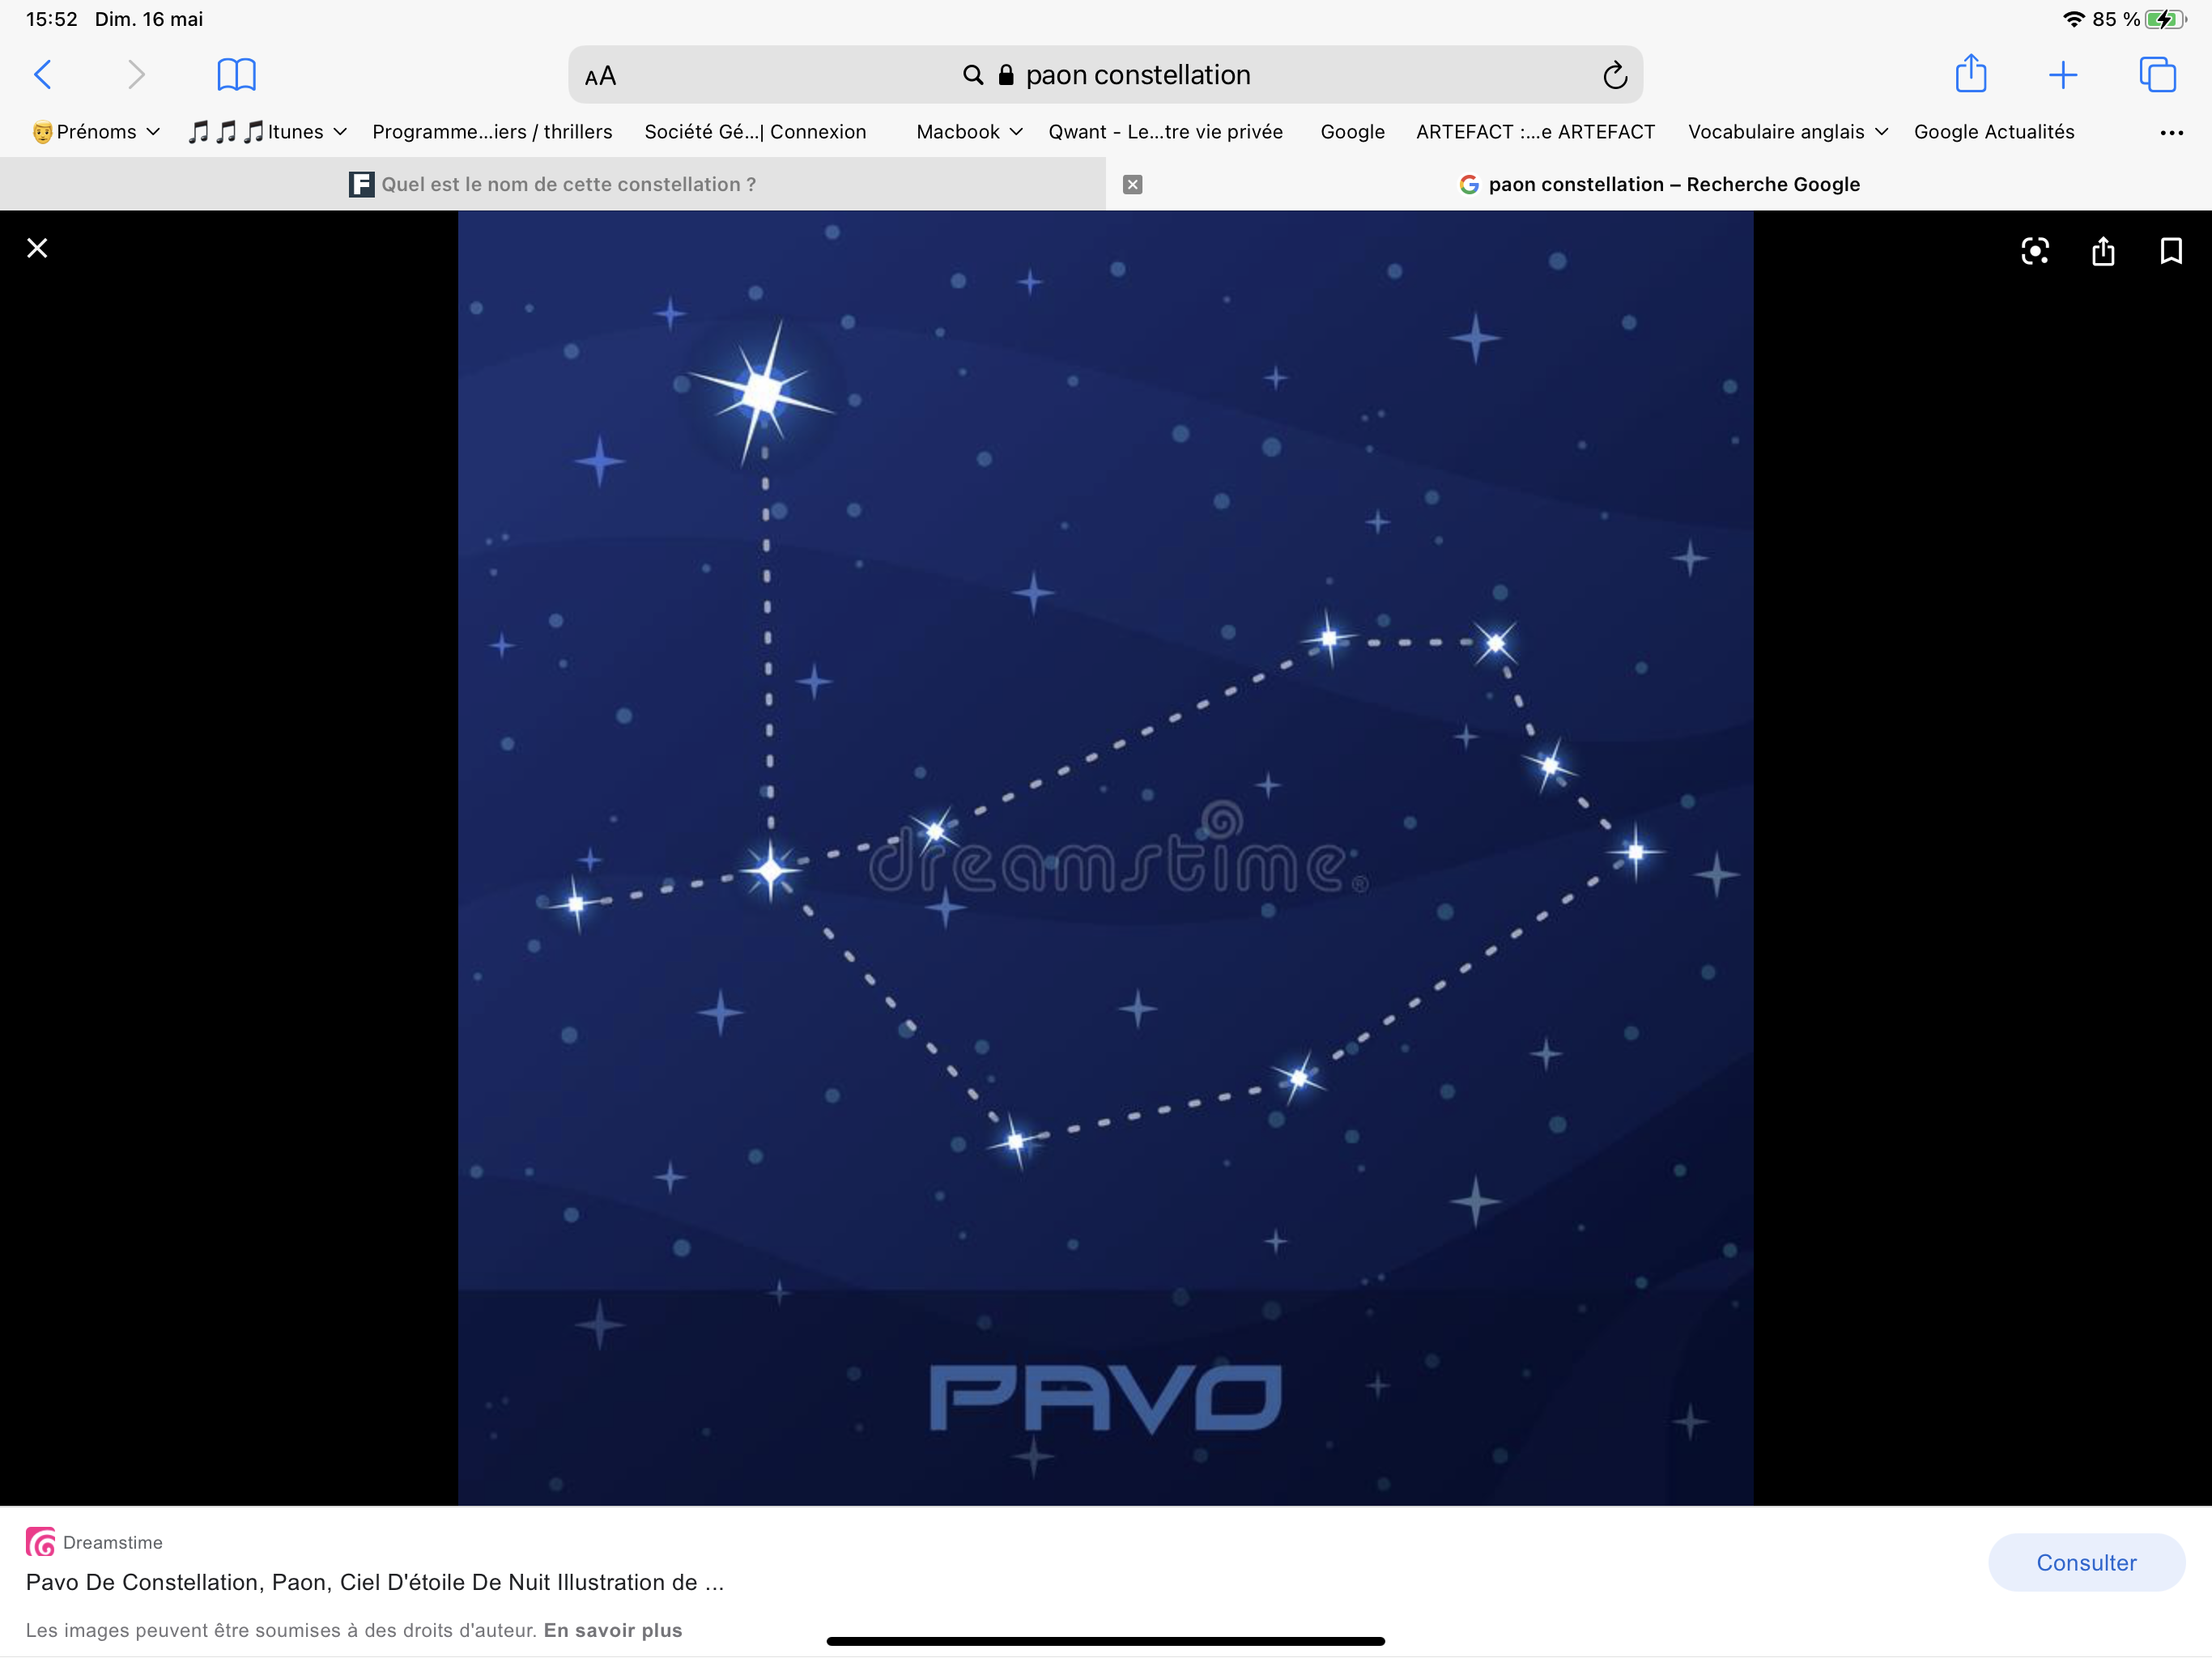
Task: Show the tabs overview
Action: 2157,75
